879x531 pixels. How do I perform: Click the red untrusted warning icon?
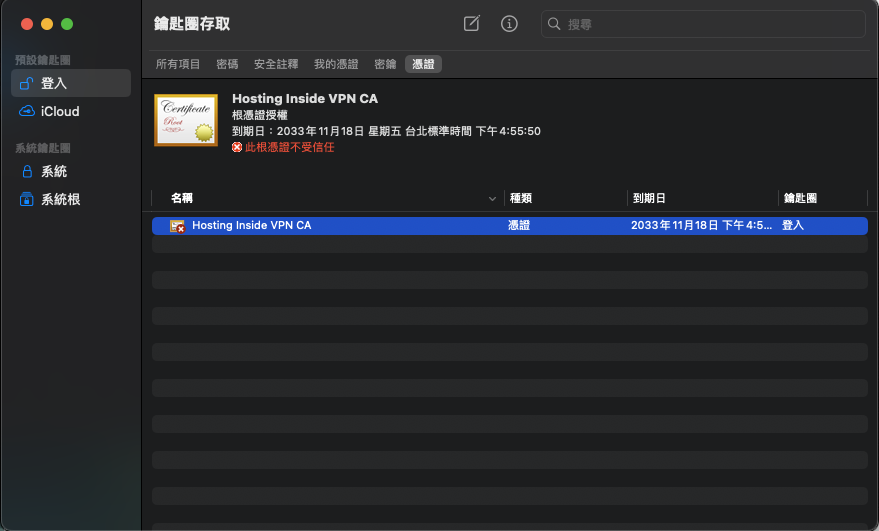coord(237,147)
